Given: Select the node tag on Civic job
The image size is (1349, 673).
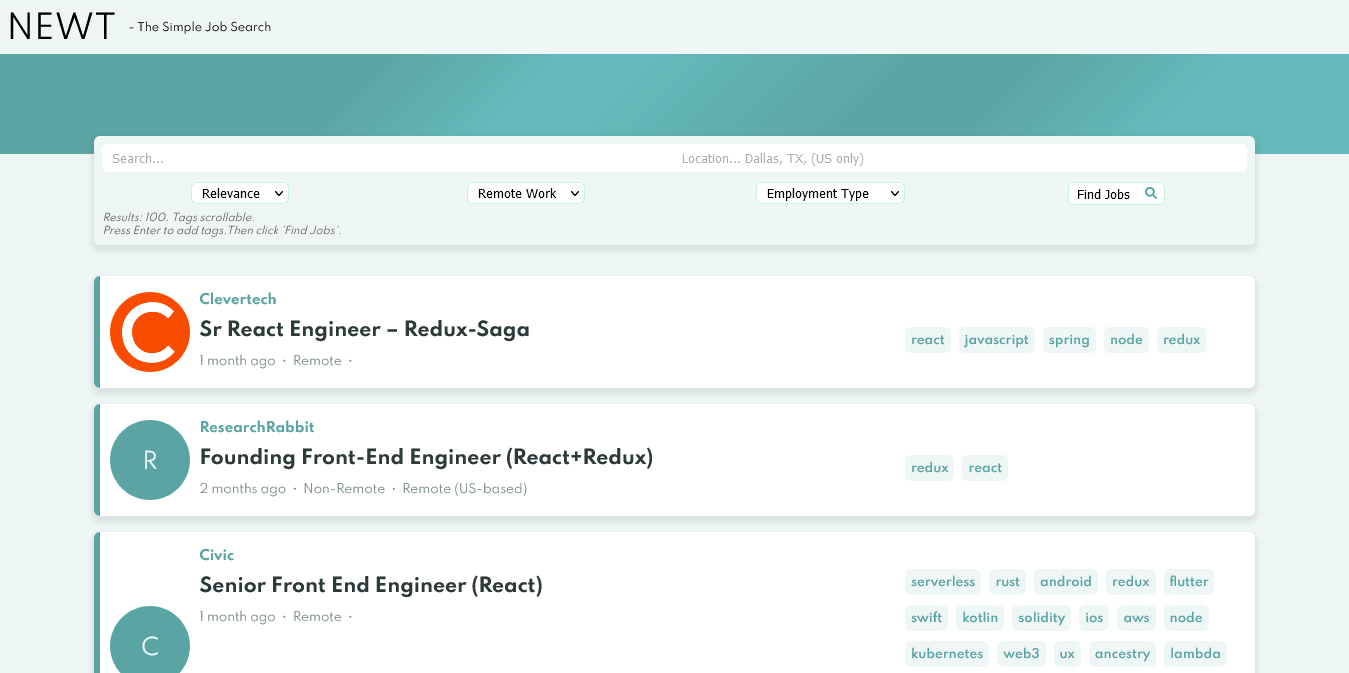Looking at the screenshot, I should (1186, 618).
